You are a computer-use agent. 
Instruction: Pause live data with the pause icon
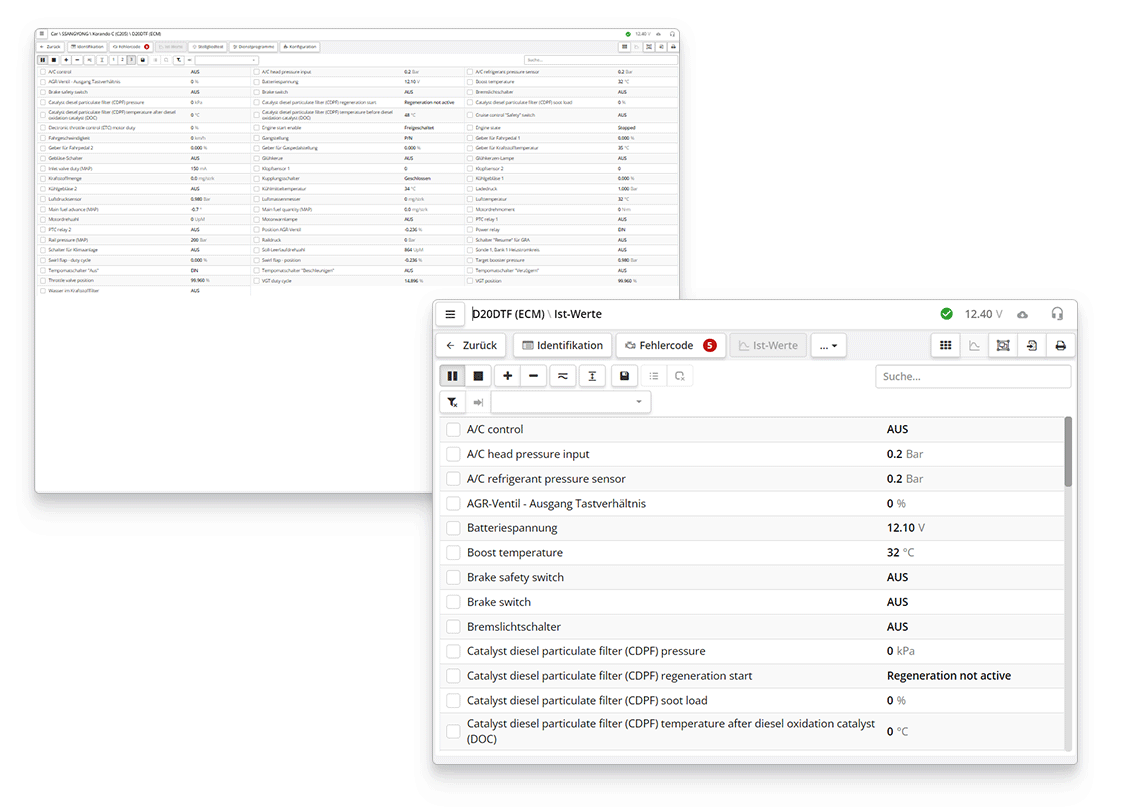[x=453, y=376]
